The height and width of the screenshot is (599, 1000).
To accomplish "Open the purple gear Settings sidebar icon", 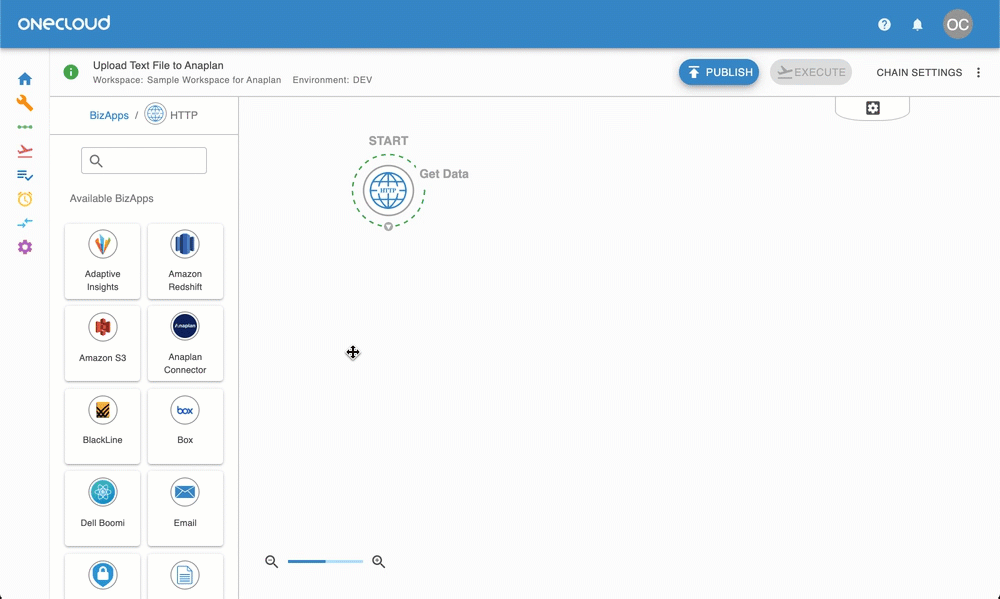I will coord(25,247).
